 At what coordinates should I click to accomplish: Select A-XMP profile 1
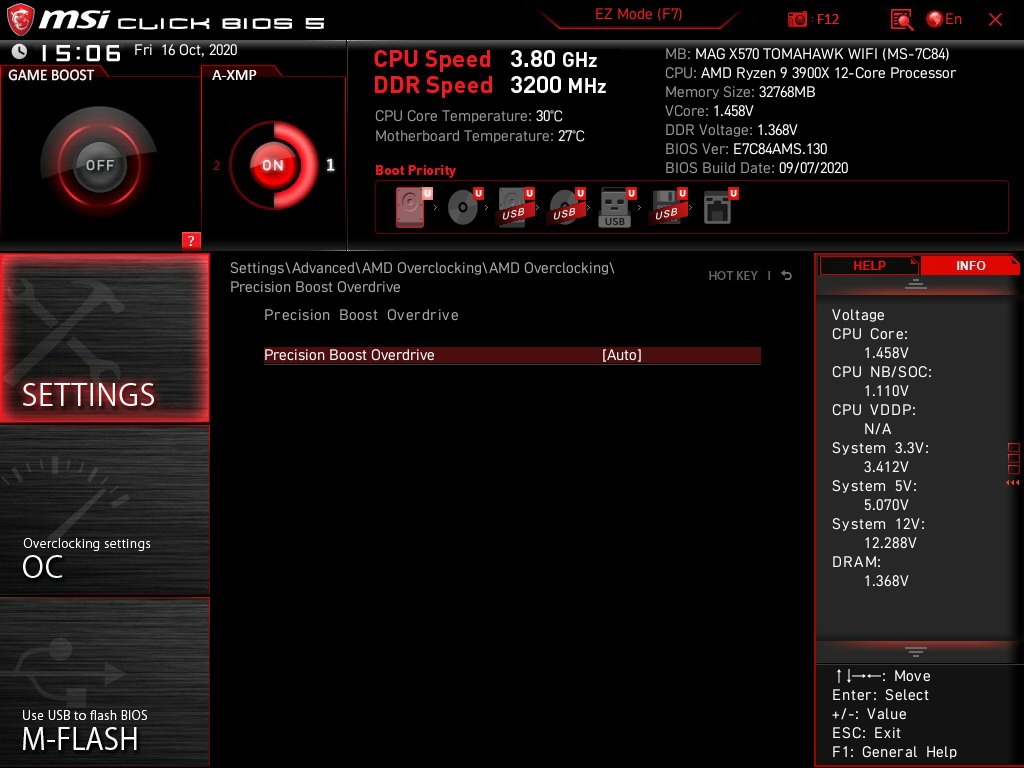click(x=330, y=165)
